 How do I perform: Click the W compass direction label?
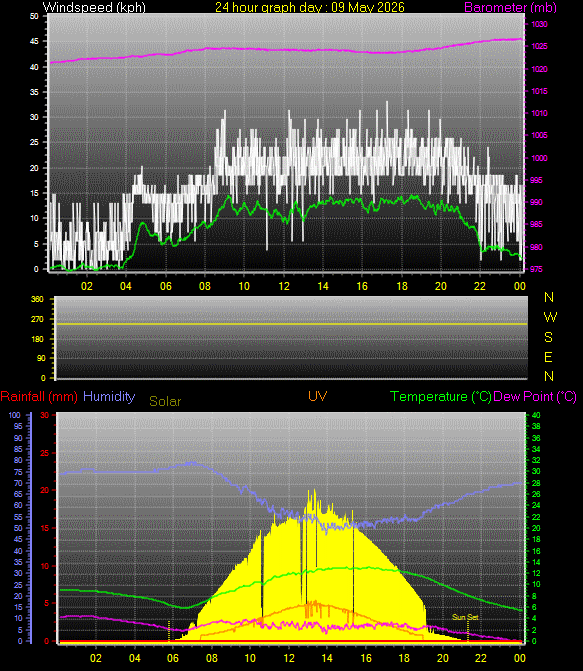click(550, 317)
